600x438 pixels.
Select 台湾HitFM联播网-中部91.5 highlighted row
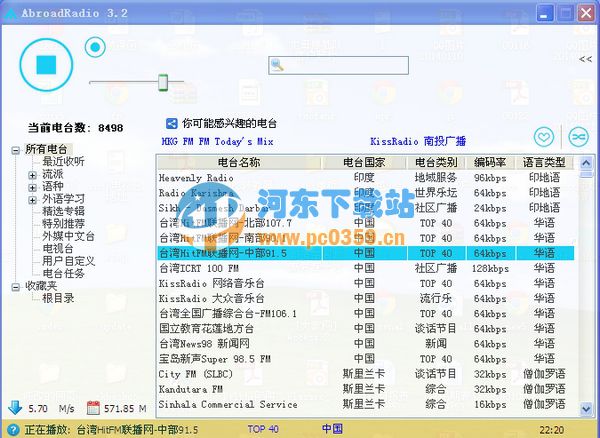coord(365,253)
